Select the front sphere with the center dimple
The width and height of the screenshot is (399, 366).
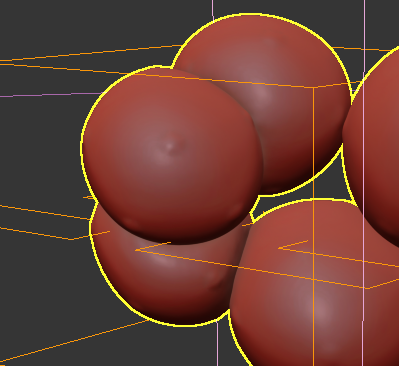click(172, 155)
